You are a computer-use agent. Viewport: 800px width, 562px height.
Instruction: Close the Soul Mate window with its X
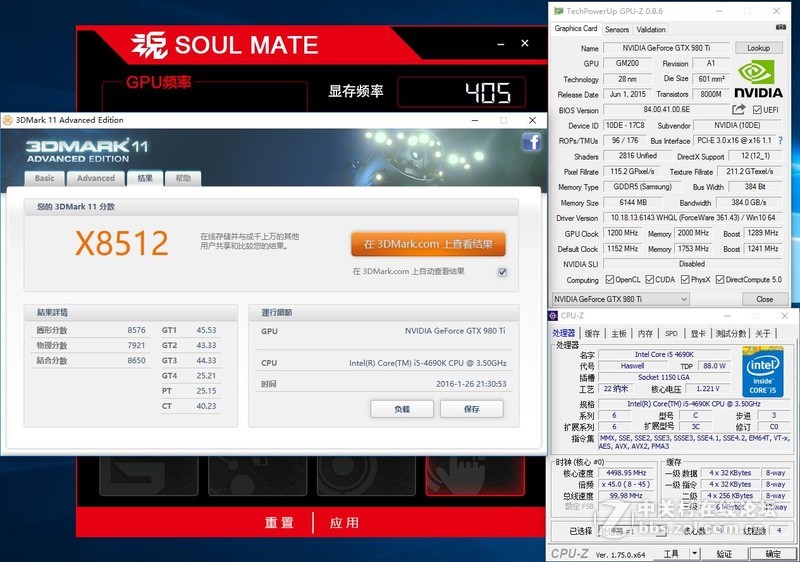(524, 43)
